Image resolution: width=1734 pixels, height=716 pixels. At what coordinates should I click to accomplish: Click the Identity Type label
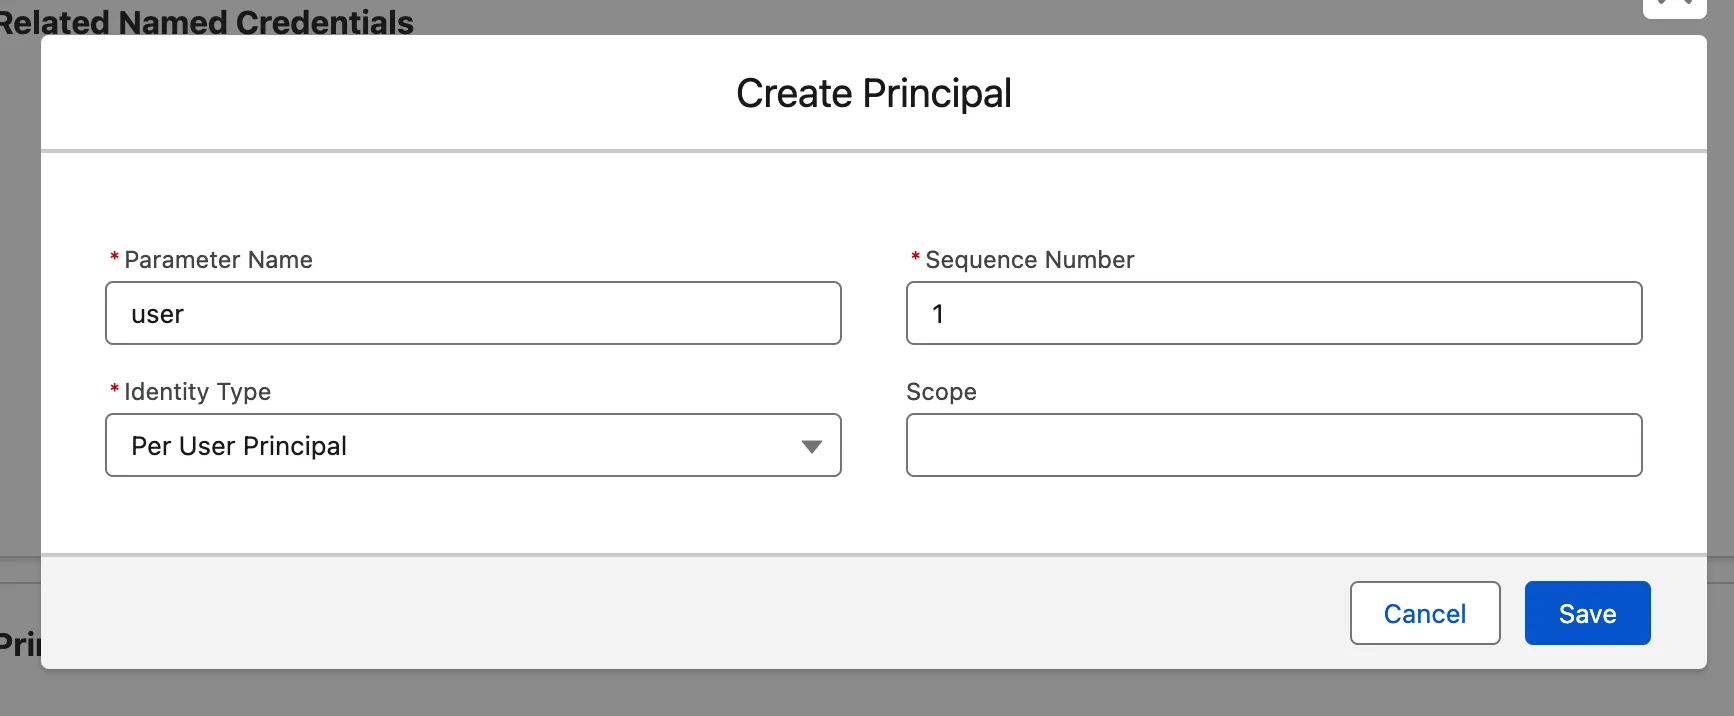pyautogui.click(x=197, y=392)
